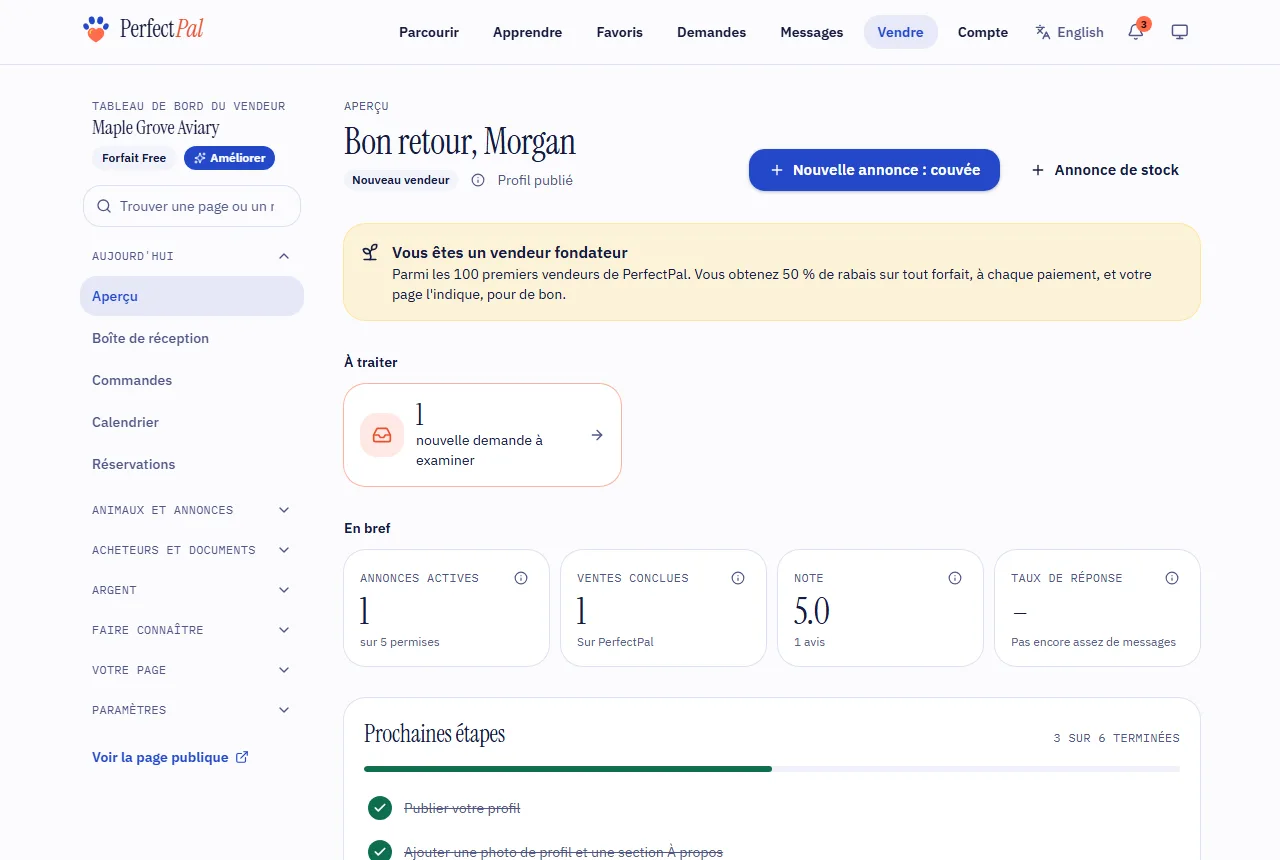
Task: Click the info icon beside Profil publié
Action: coord(478,180)
